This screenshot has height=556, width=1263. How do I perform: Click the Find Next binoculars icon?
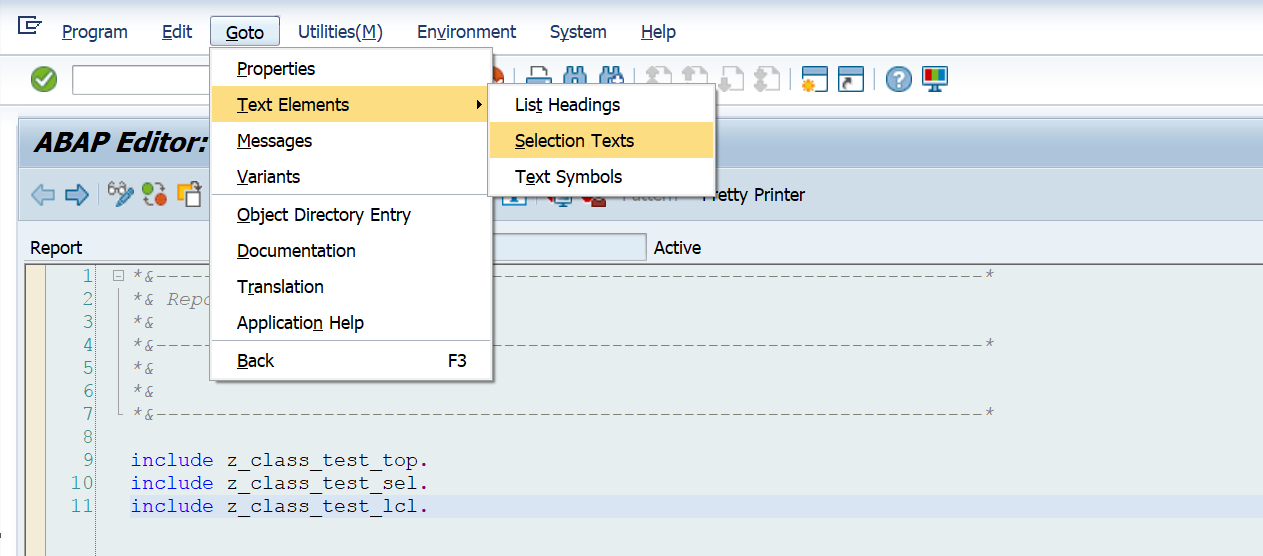pos(611,79)
